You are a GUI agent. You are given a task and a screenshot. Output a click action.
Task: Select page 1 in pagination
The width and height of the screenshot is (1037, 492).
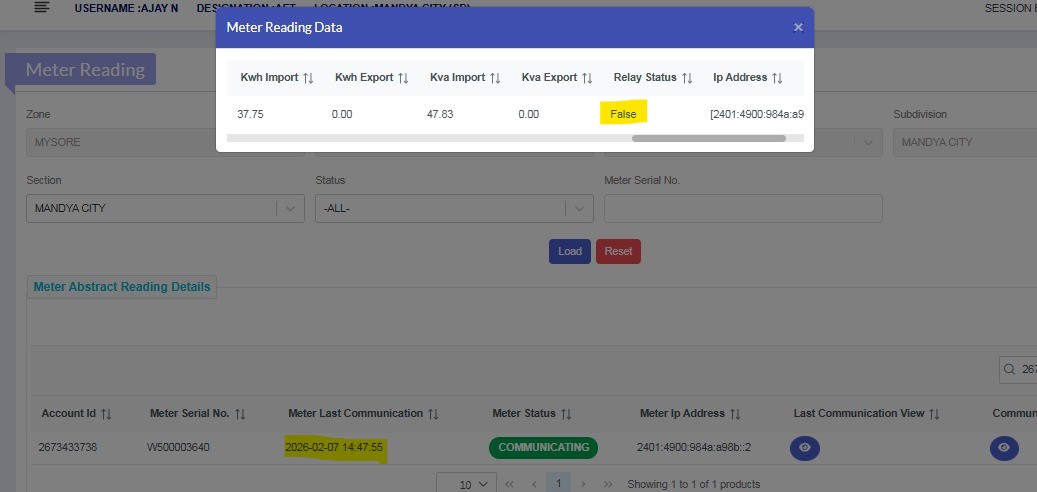coord(558,483)
